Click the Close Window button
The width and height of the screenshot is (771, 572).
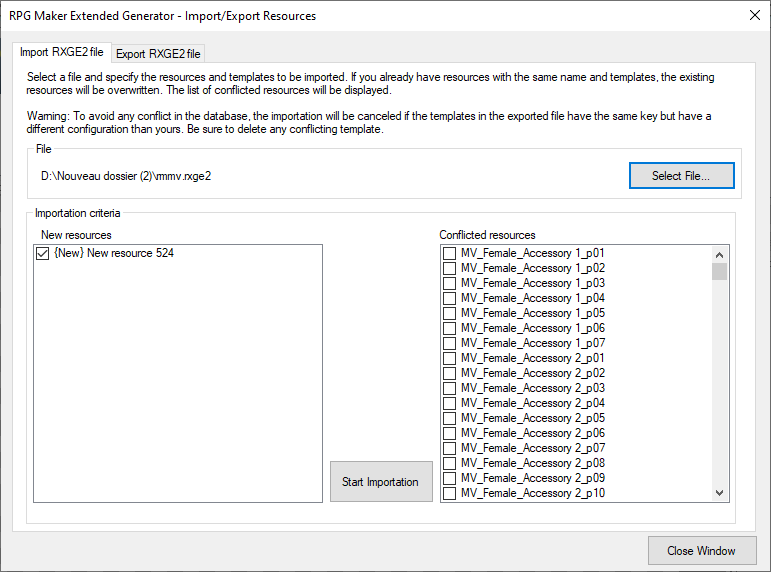click(x=702, y=550)
